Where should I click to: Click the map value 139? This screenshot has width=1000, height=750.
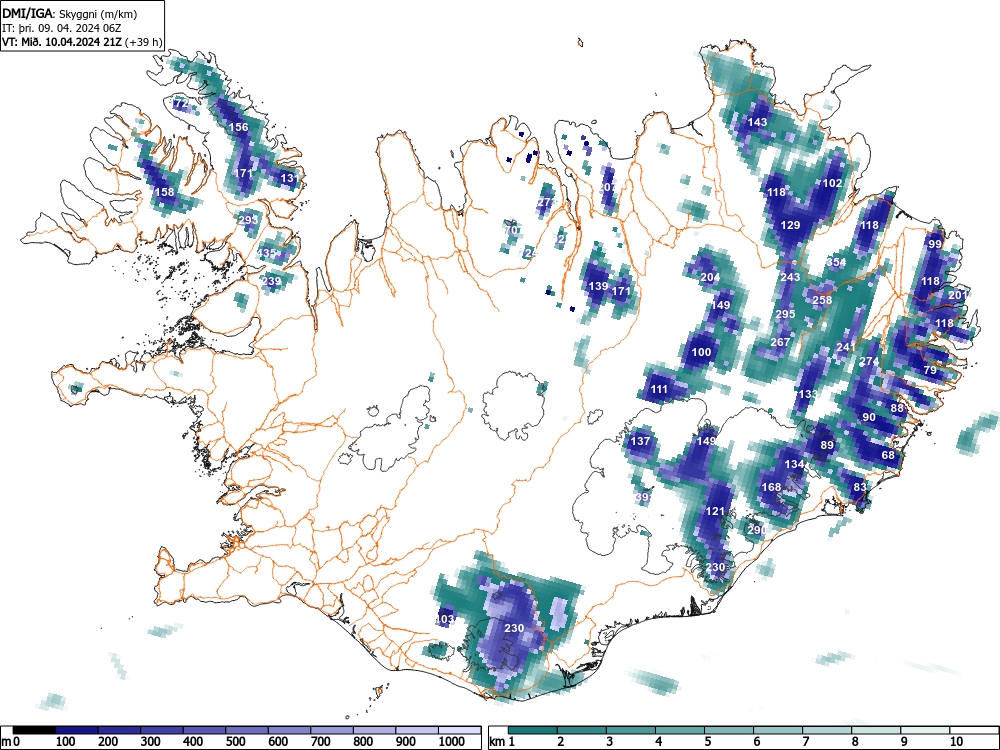(x=598, y=286)
